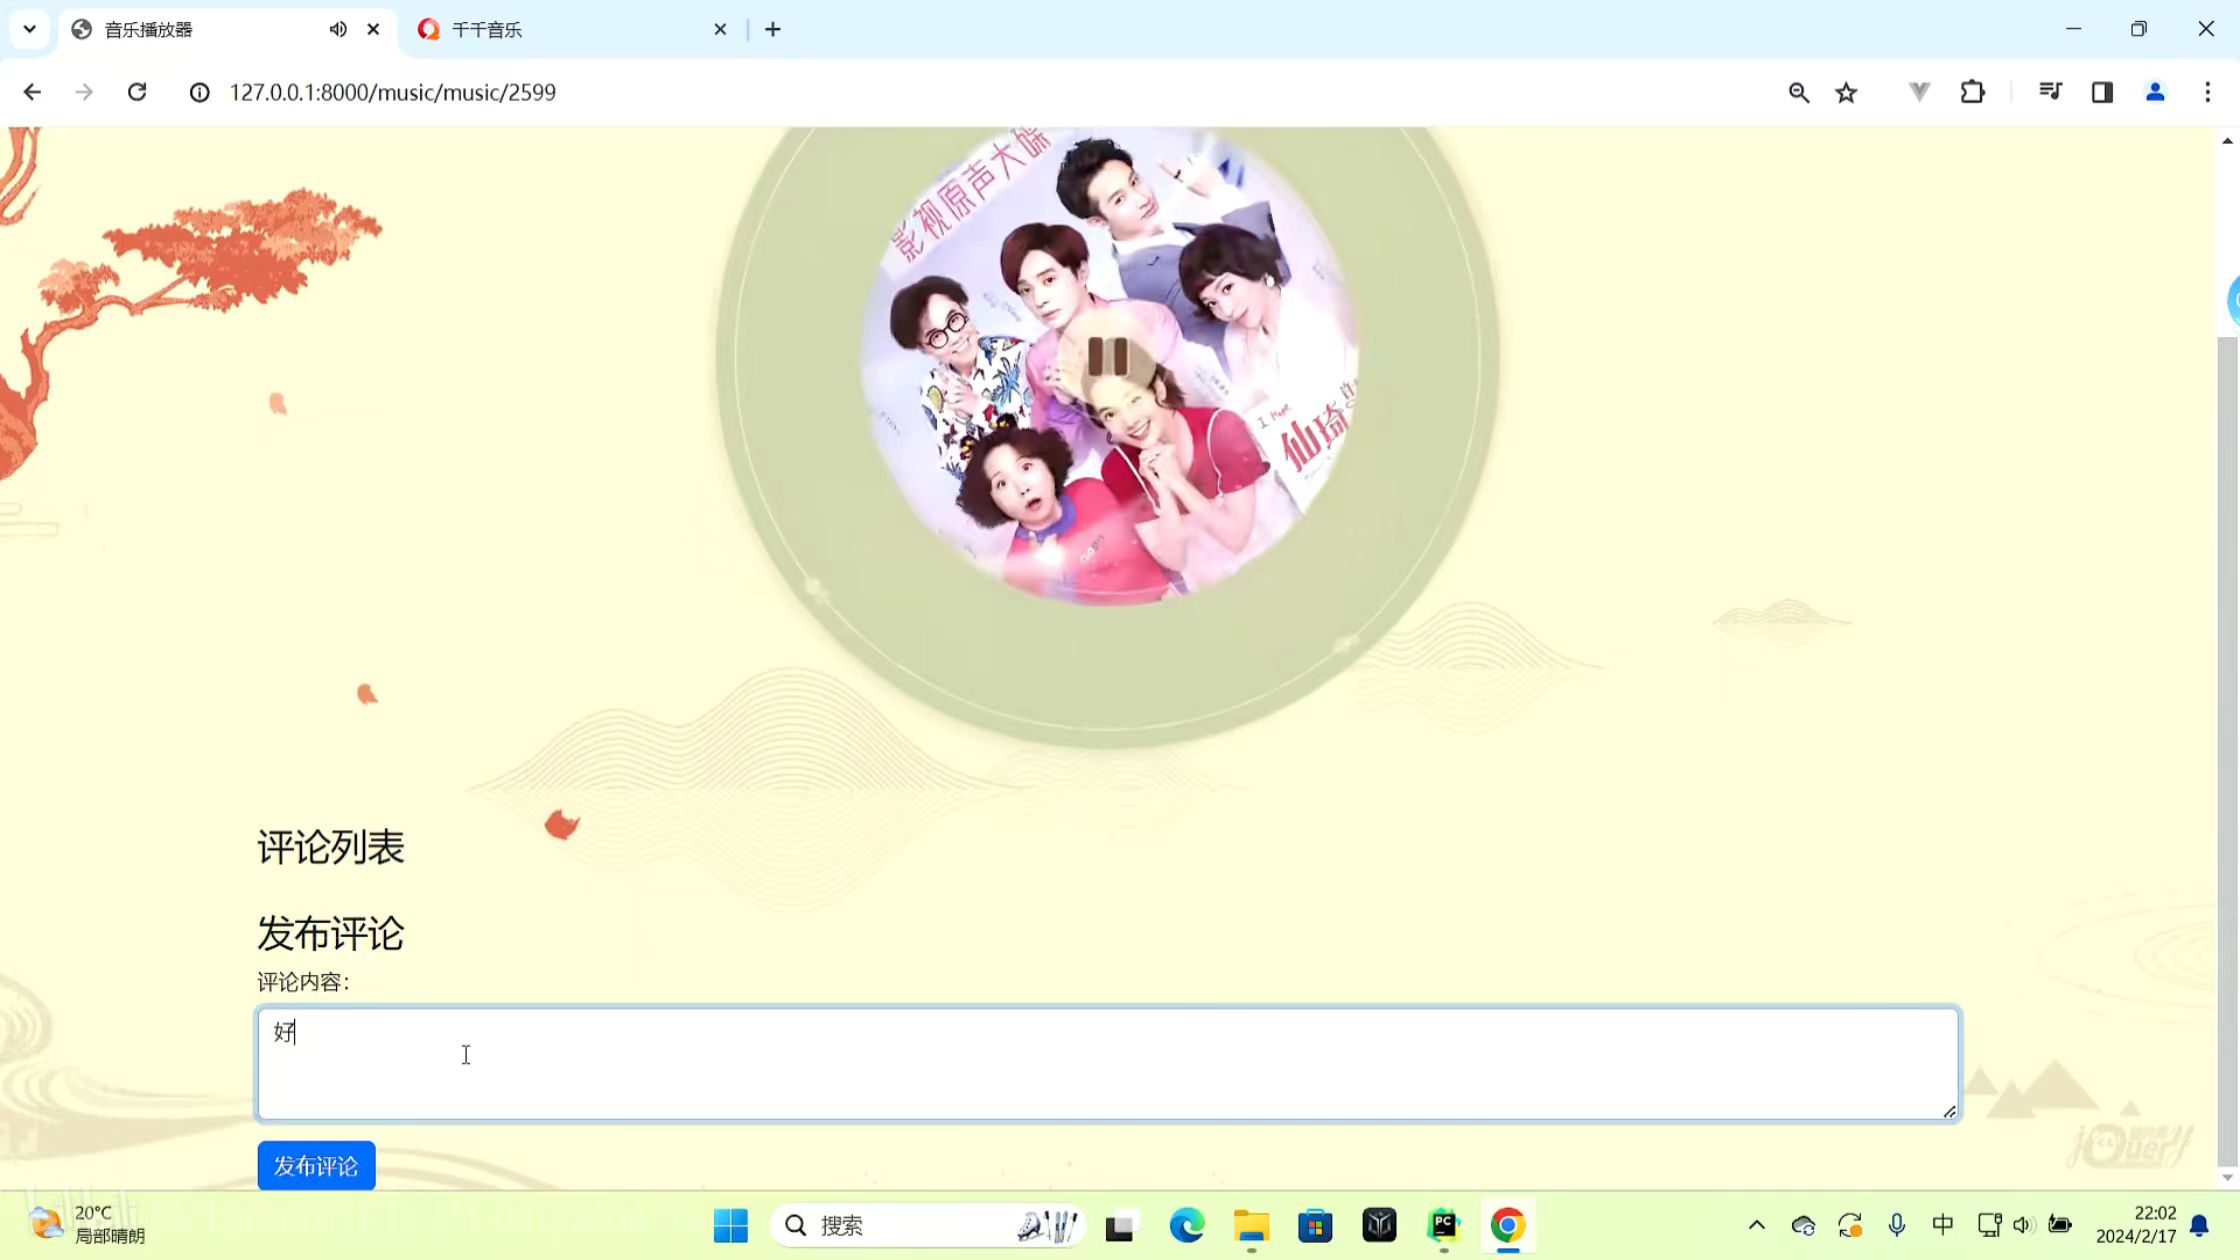The width and height of the screenshot is (2240, 1260).
Task: Open Microsoft Store from taskbar
Action: (1315, 1225)
